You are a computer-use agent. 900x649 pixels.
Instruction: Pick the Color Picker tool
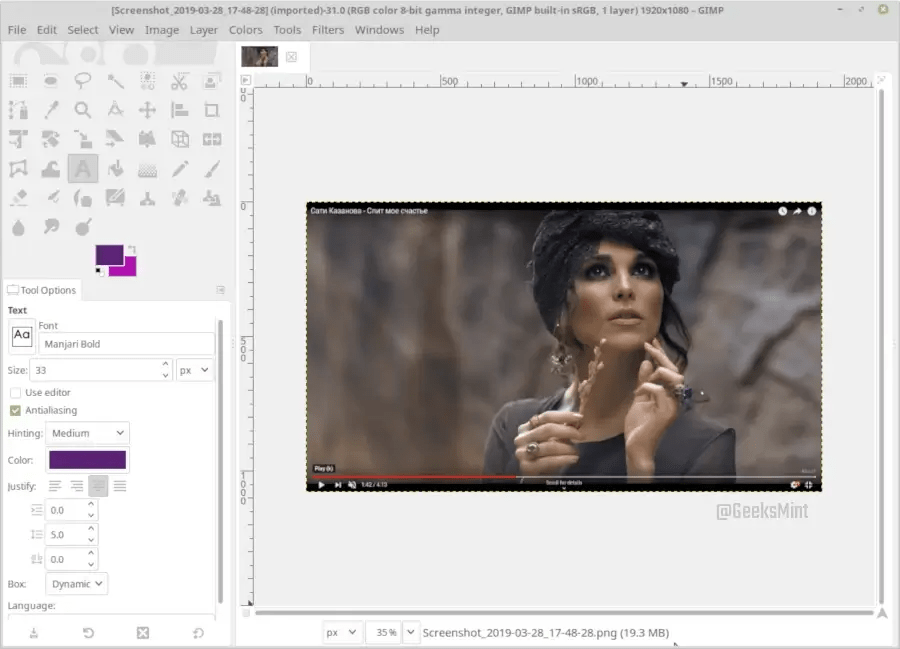point(50,110)
